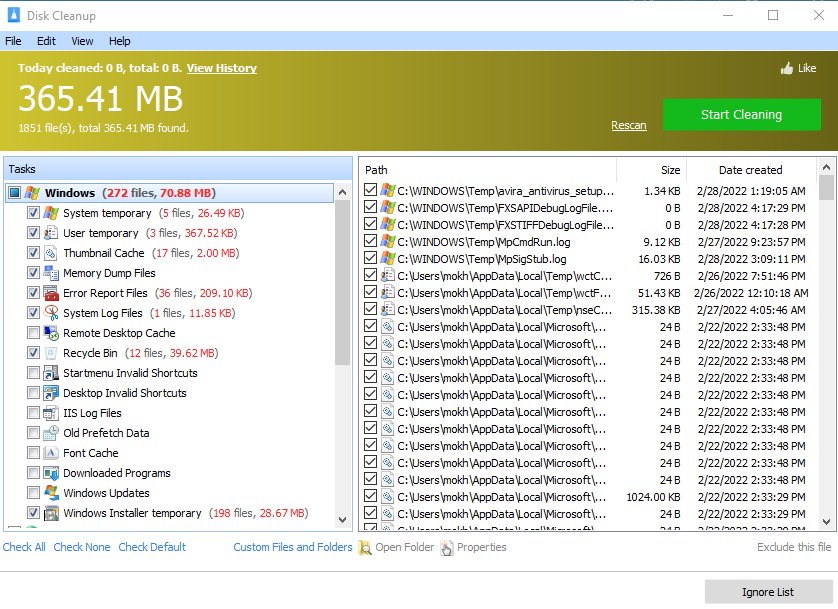Image resolution: width=838 pixels, height=609 pixels.
Task: Click the Rescan link
Action: click(629, 125)
